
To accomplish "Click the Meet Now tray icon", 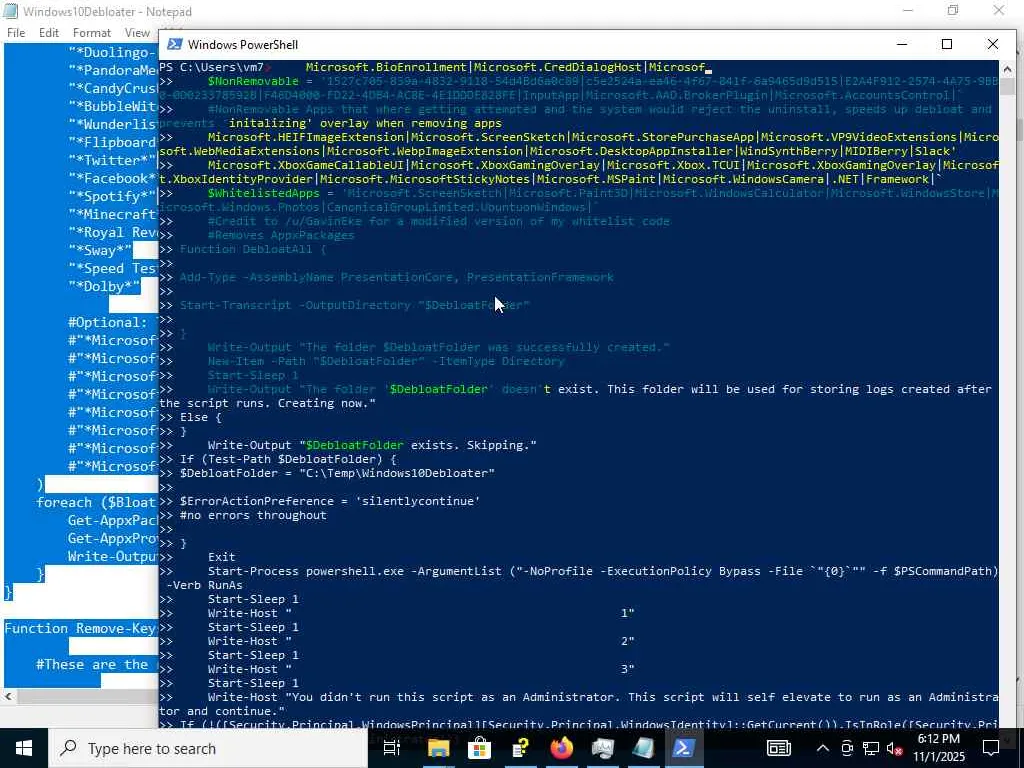I will click(847, 748).
